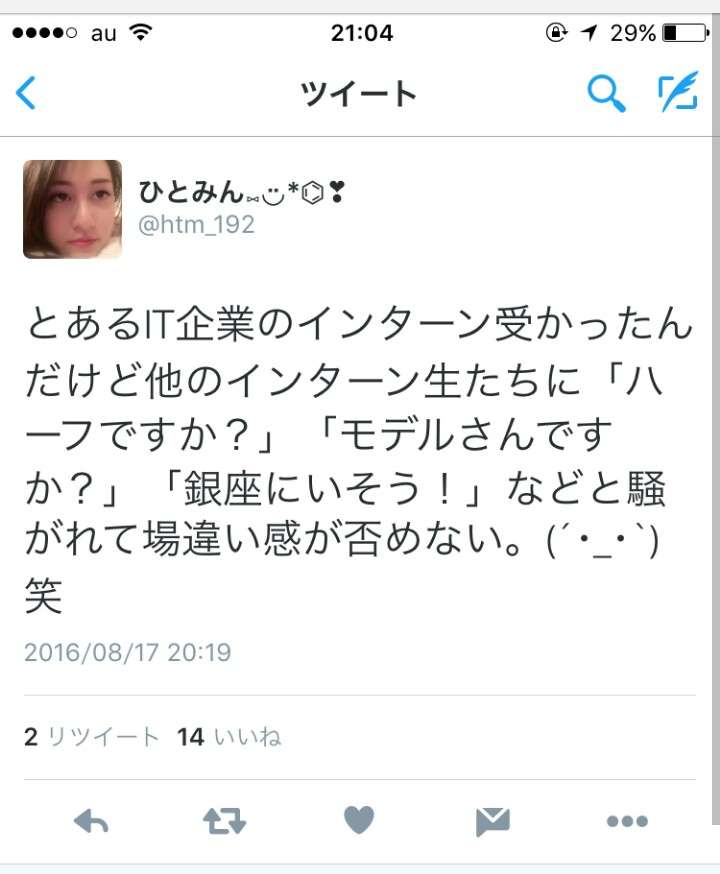Select the 2016/08/17 20:19 timestamp

(128, 652)
